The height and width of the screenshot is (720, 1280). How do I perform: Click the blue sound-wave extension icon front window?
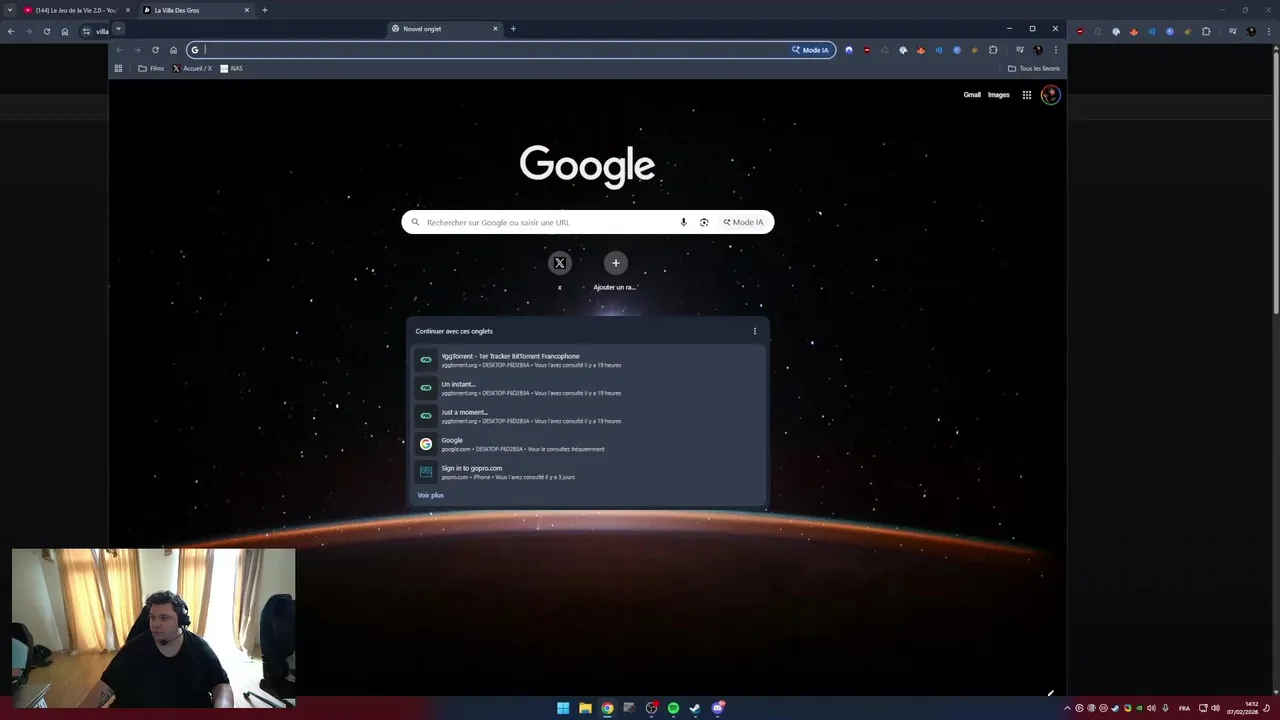(938, 50)
